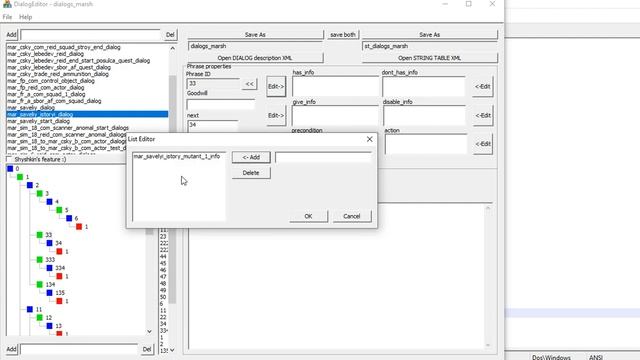Click the blue square icon of node 334

tap(49, 268)
